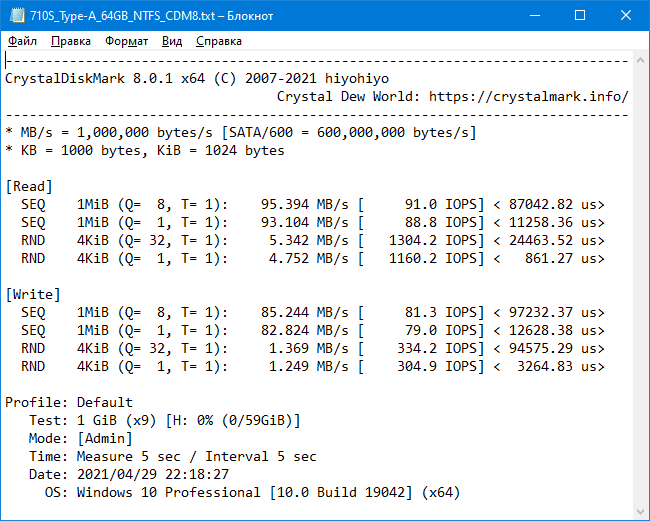Open the Формат menu
The height and width of the screenshot is (521, 650).
point(126,41)
